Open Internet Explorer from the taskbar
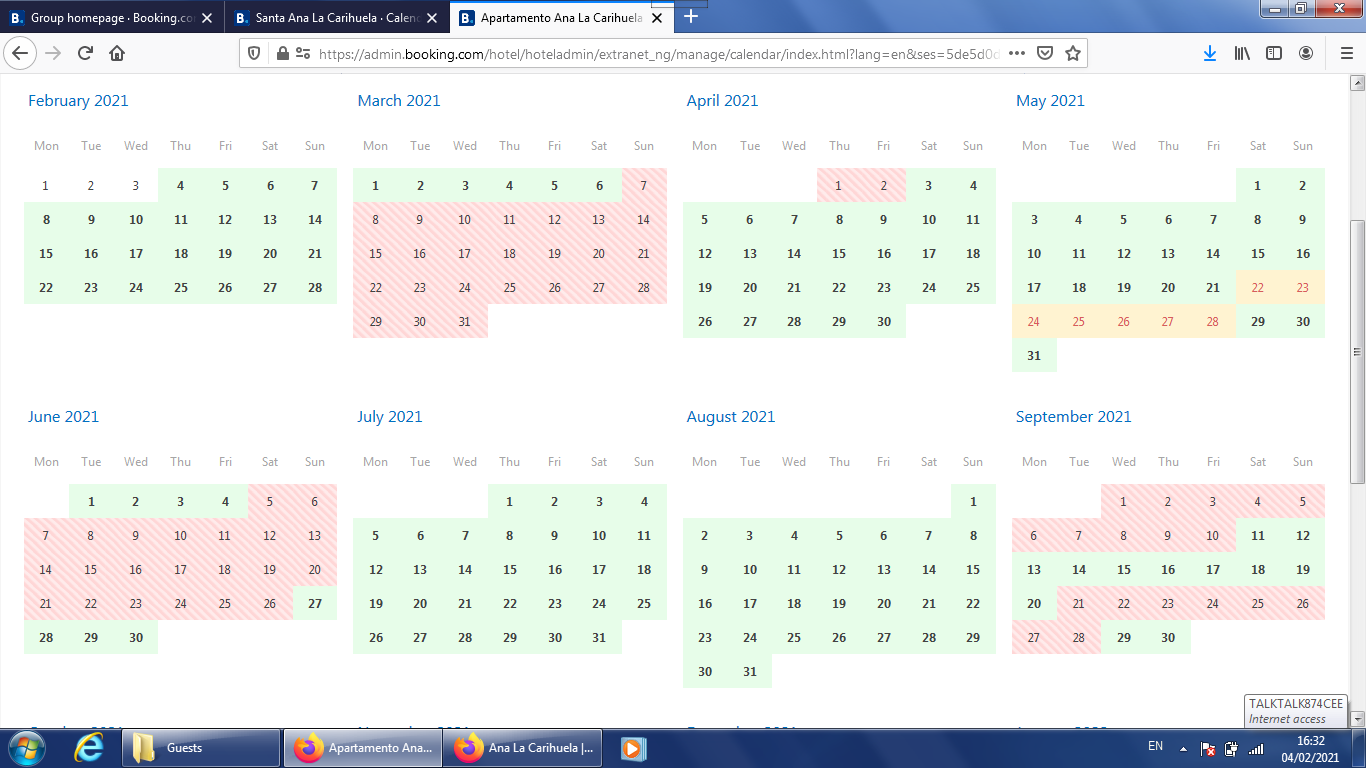Viewport: 1366px width, 768px height. click(x=88, y=748)
